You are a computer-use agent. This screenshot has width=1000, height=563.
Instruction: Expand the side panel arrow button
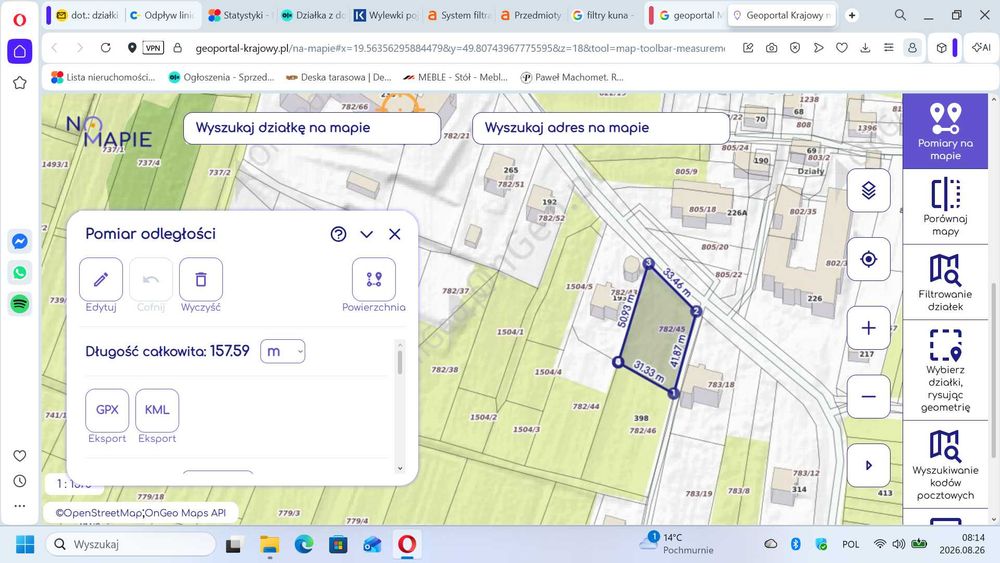pyautogui.click(x=869, y=465)
